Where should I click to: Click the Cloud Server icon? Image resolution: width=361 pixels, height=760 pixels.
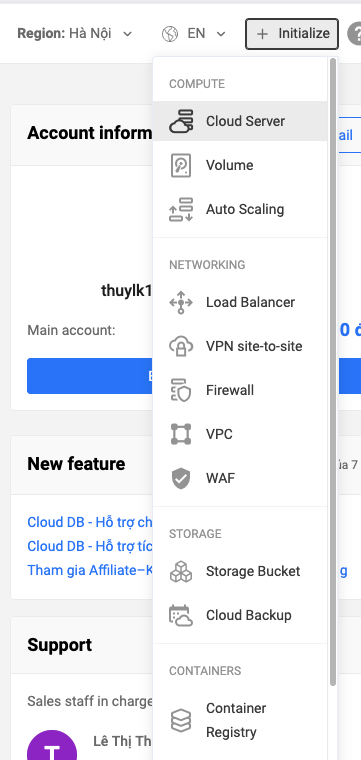tap(181, 121)
